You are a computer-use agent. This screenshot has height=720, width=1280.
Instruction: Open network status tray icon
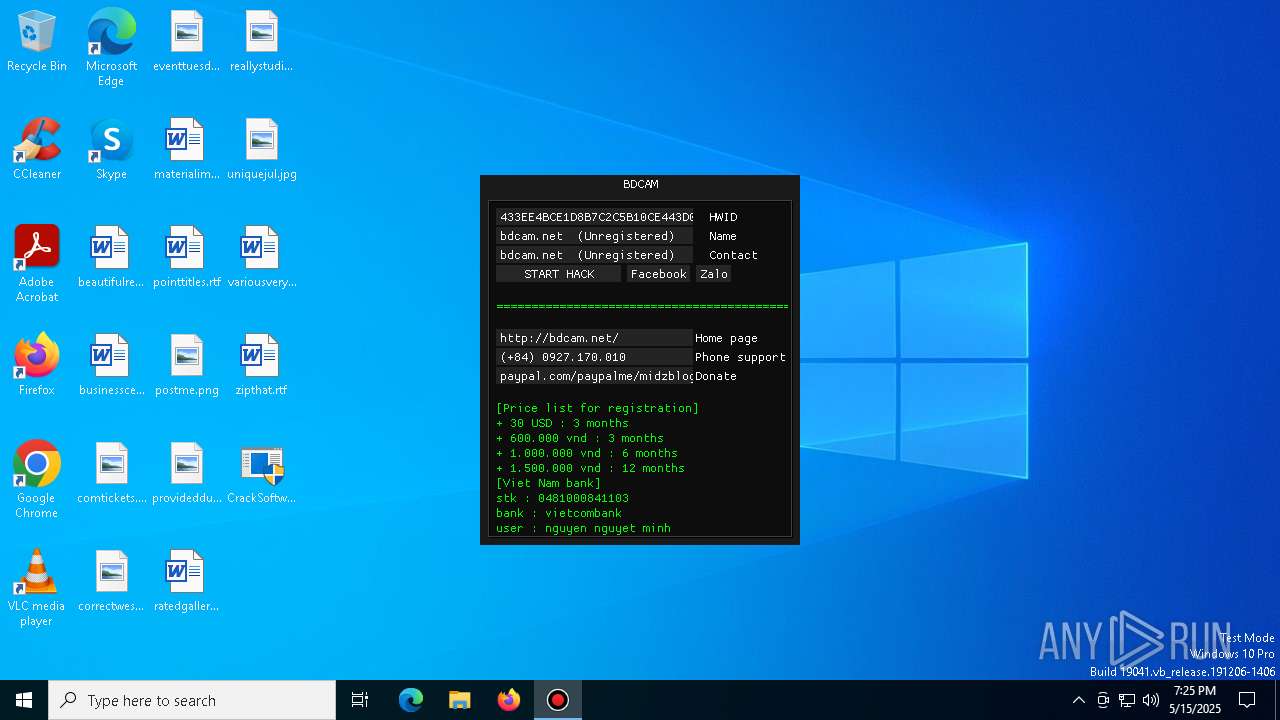click(x=1127, y=700)
